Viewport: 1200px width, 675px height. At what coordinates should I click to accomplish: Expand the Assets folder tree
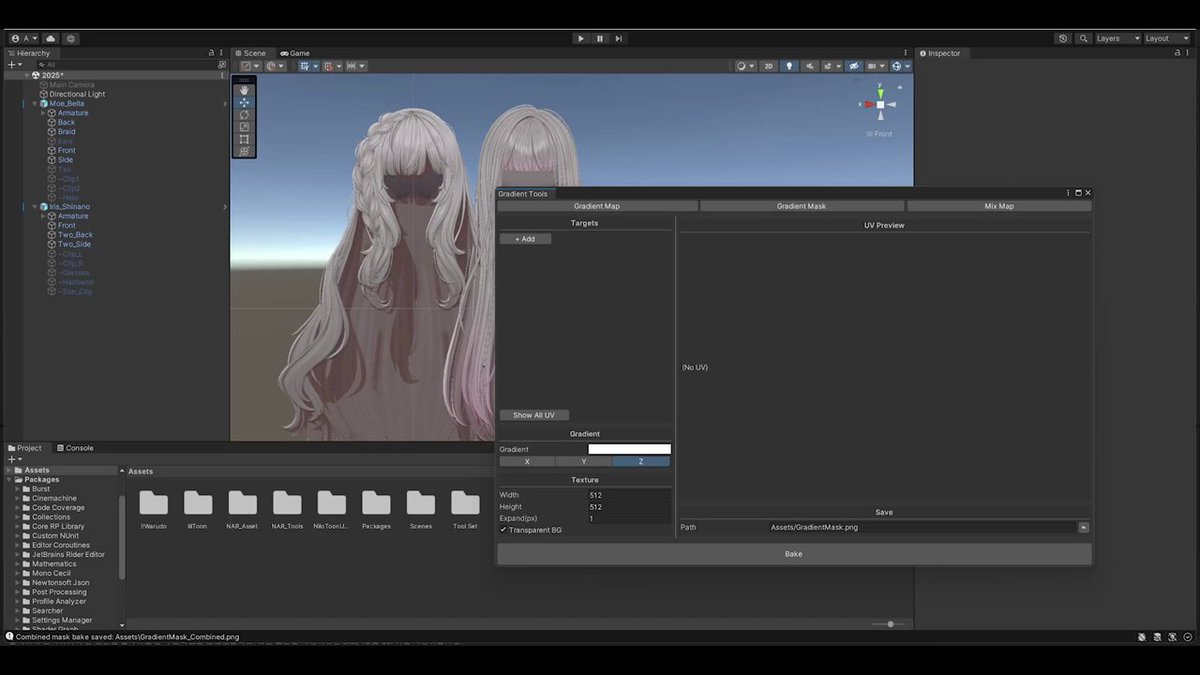(x=10, y=470)
